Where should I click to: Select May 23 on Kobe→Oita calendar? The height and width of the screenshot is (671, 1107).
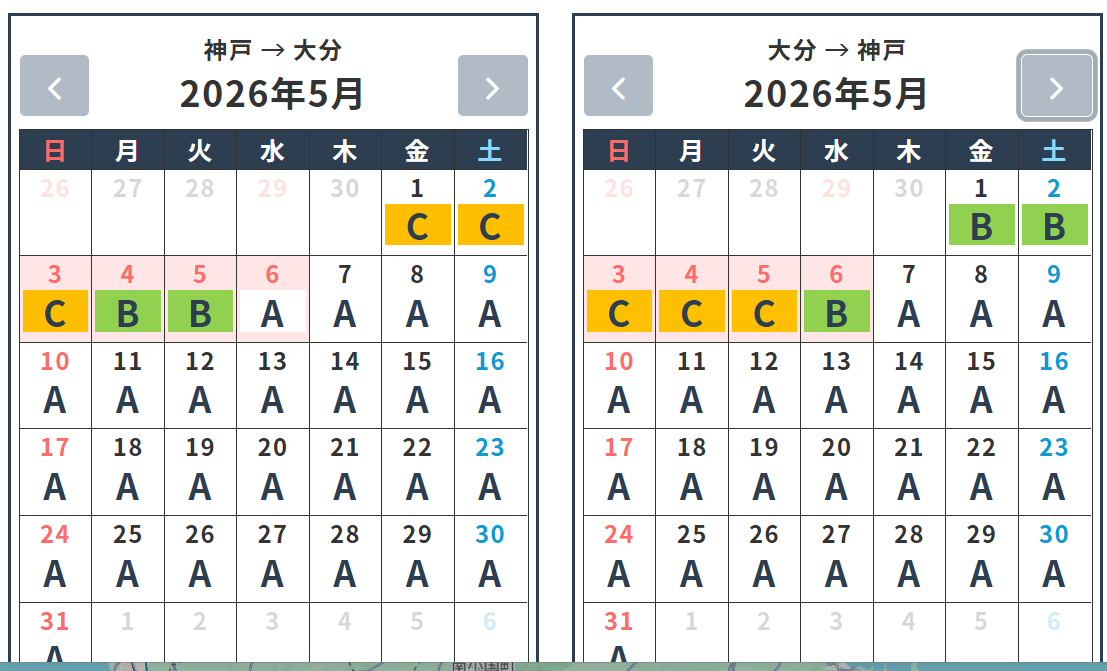490,472
